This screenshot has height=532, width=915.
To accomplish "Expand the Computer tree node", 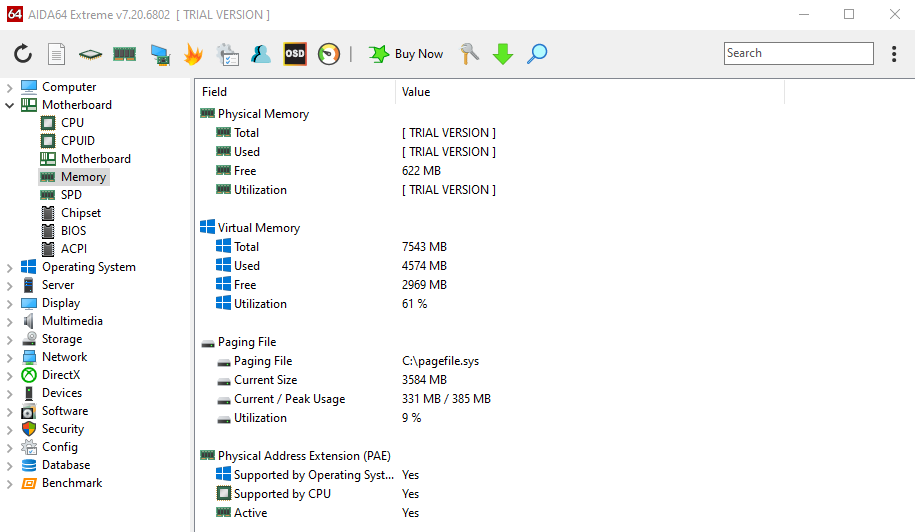I will coord(9,88).
